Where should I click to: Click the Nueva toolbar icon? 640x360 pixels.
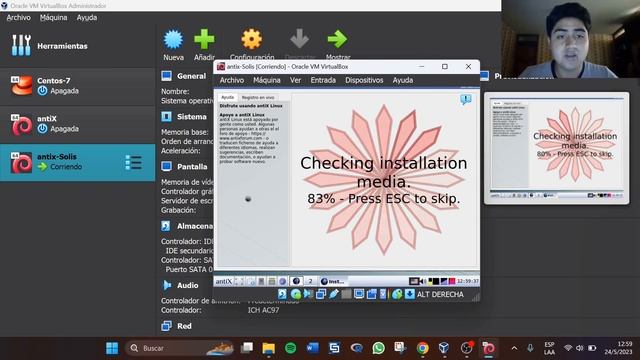click(x=173, y=40)
